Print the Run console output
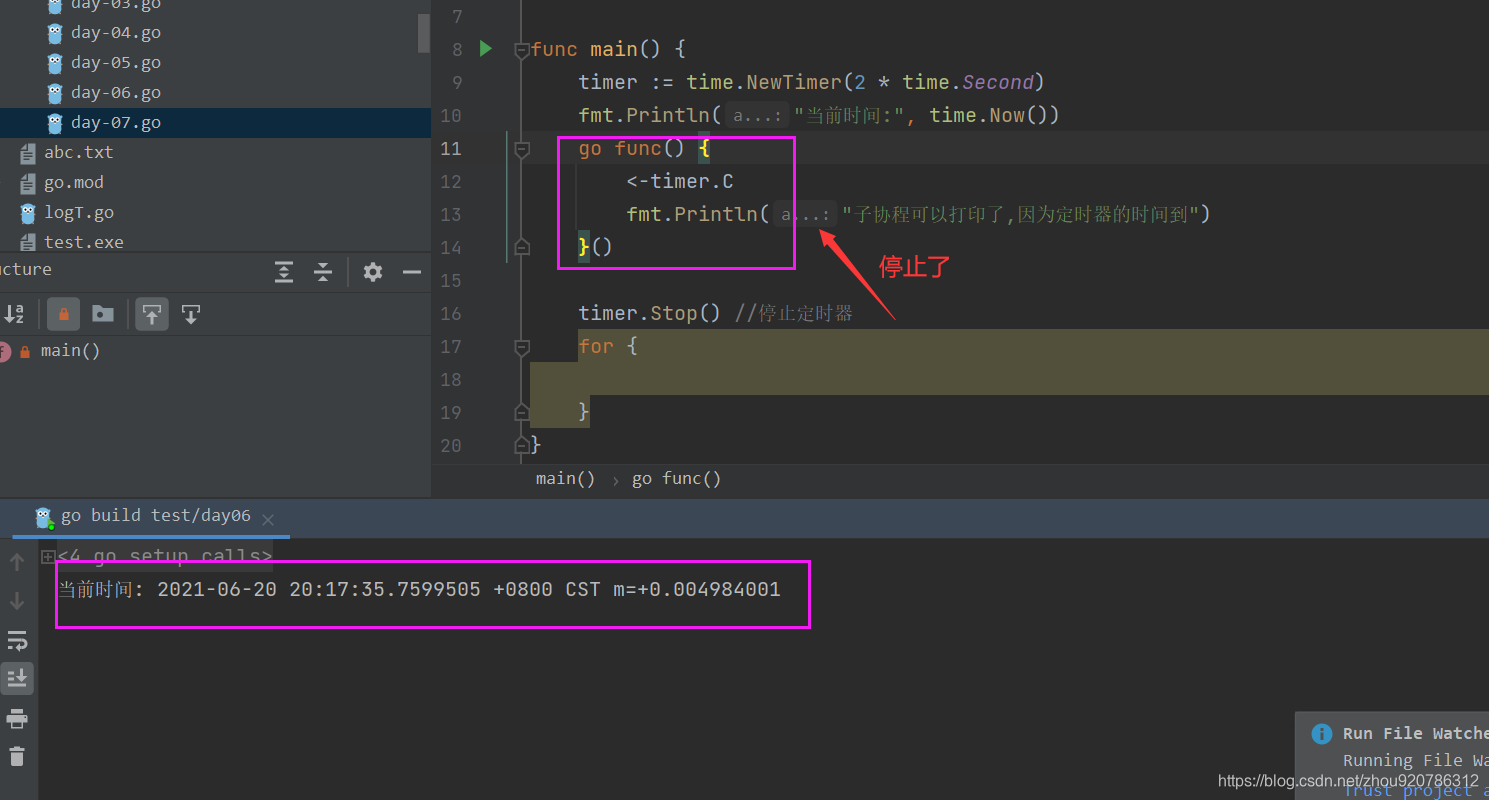Screen dimensions: 1489x800 [17, 718]
